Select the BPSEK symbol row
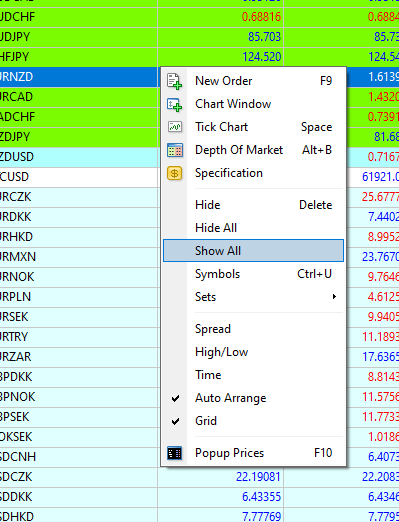 (80, 417)
